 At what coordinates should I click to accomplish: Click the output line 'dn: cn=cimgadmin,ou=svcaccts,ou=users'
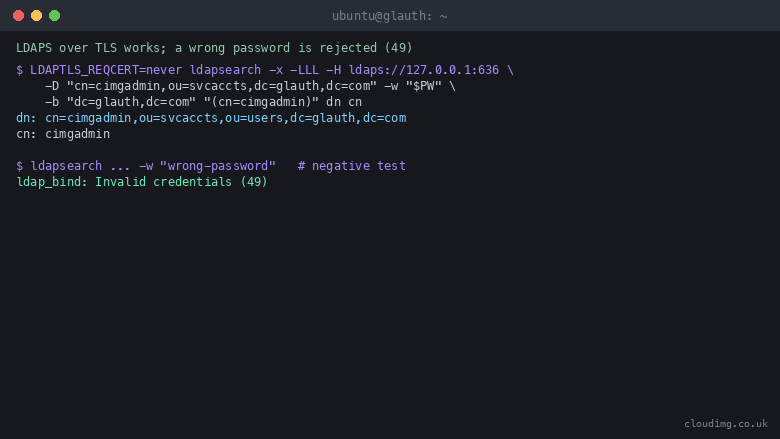[x=211, y=118]
